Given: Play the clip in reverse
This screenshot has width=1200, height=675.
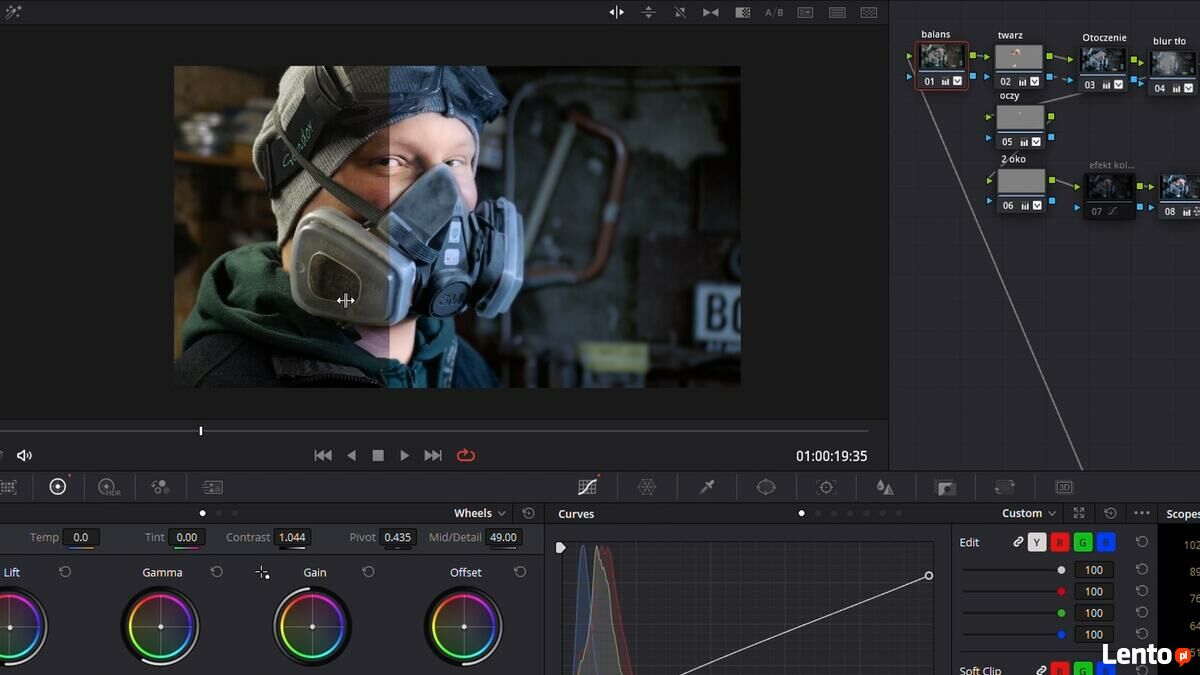Looking at the screenshot, I should click(351, 455).
